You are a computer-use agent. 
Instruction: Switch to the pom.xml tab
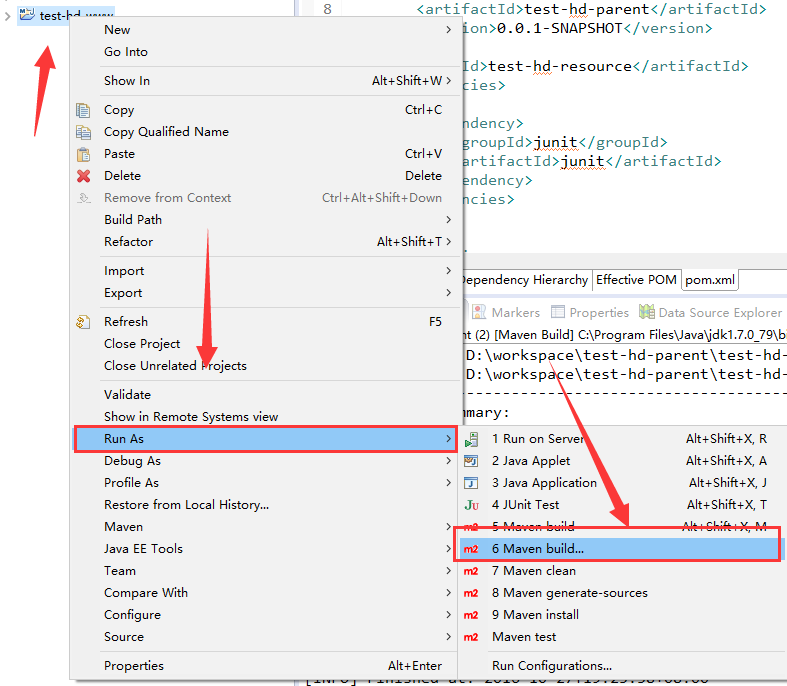tap(710, 280)
